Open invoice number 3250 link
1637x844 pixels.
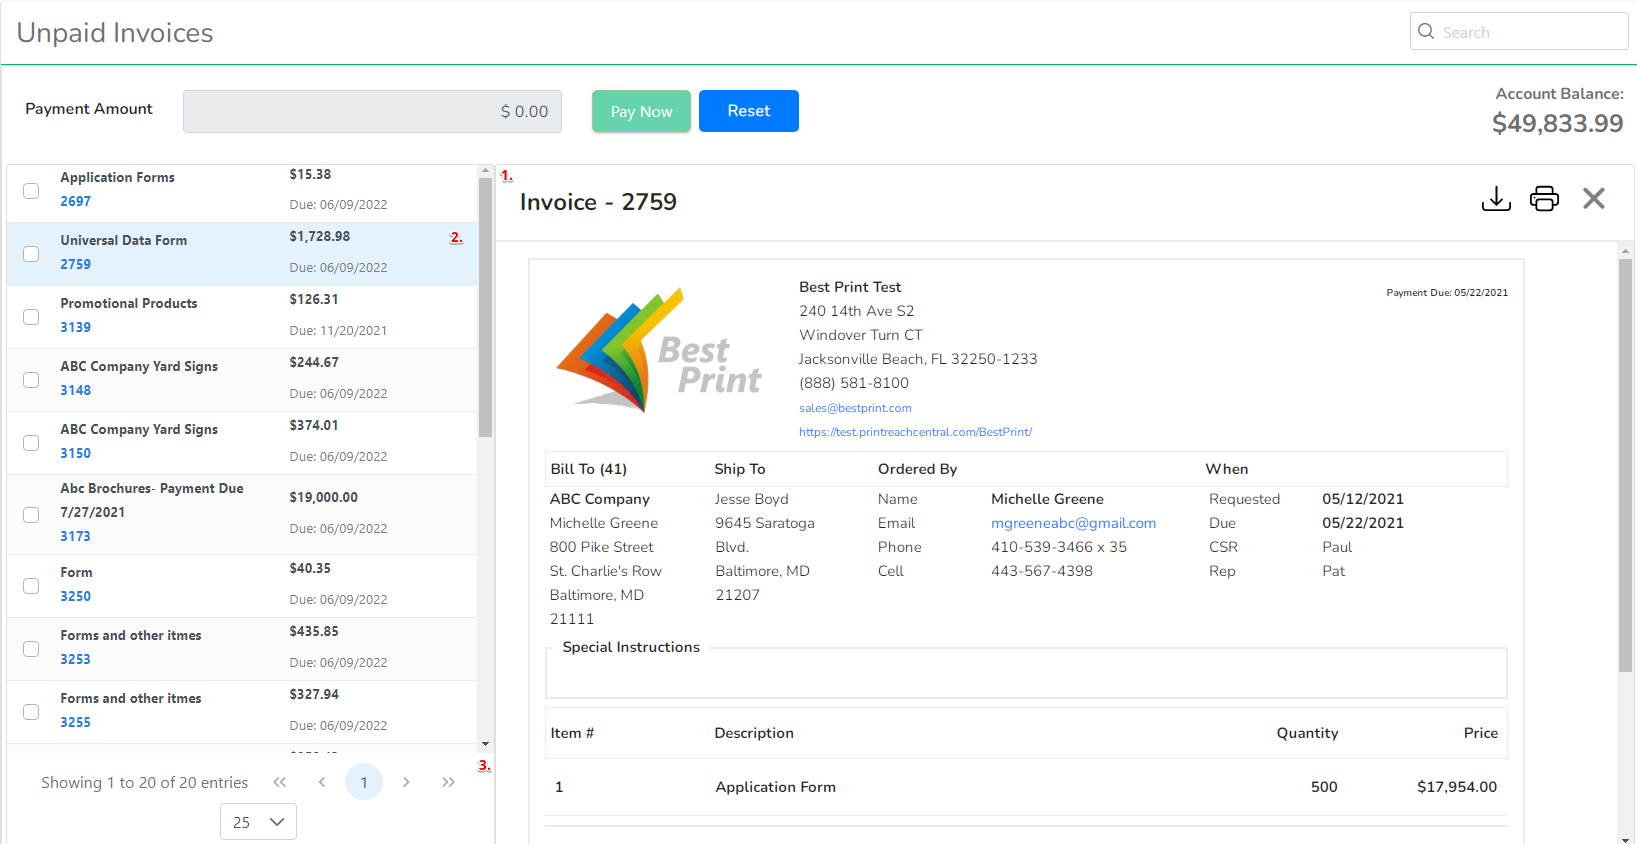click(75, 596)
